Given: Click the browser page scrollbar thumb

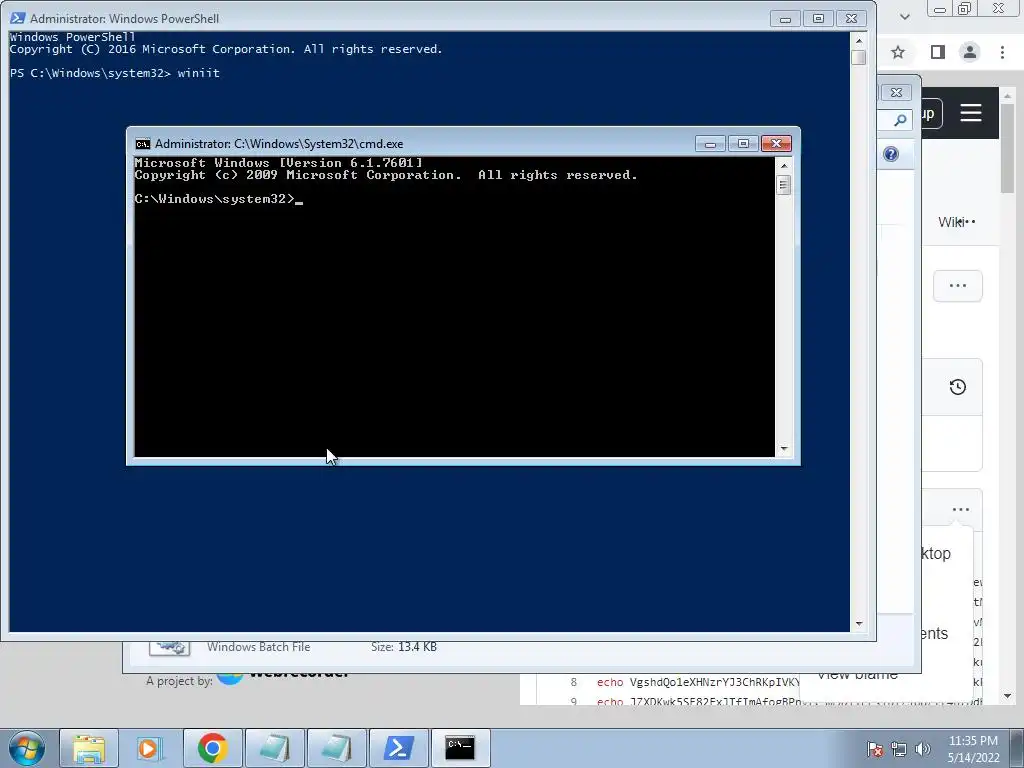Looking at the screenshot, I should (1008, 149).
